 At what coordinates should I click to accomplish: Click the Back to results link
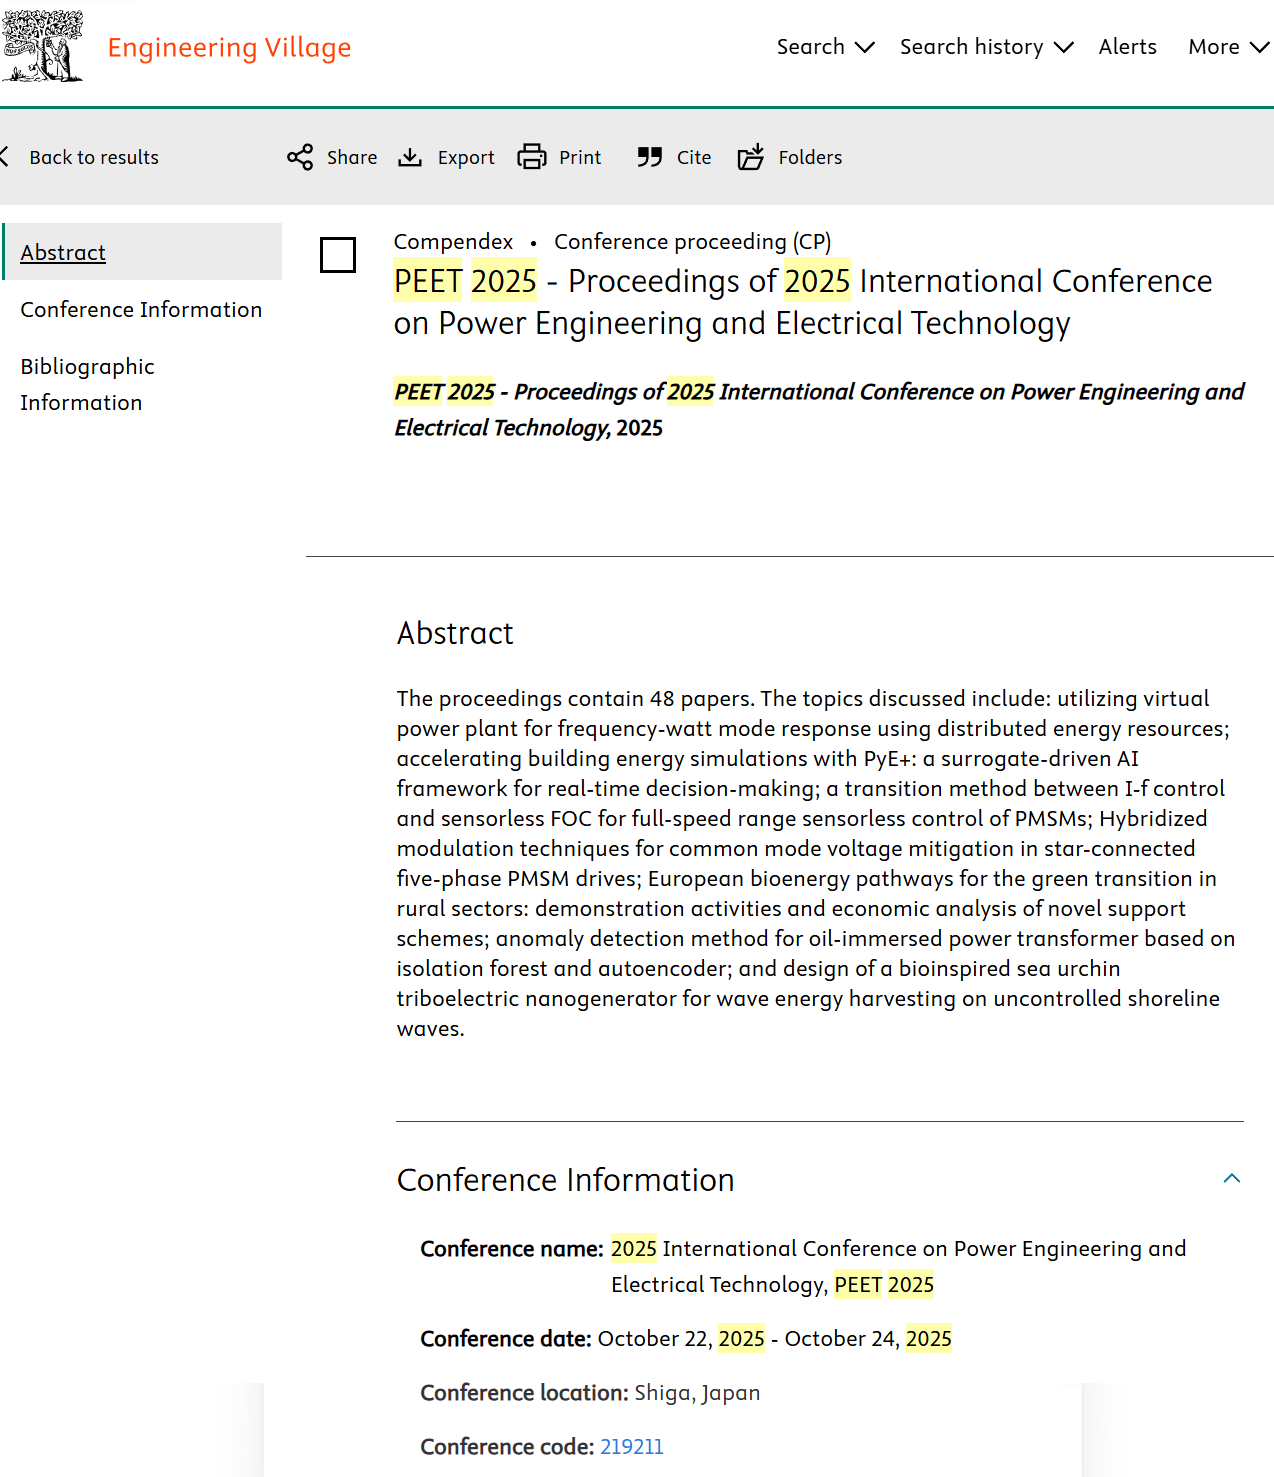tap(94, 157)
